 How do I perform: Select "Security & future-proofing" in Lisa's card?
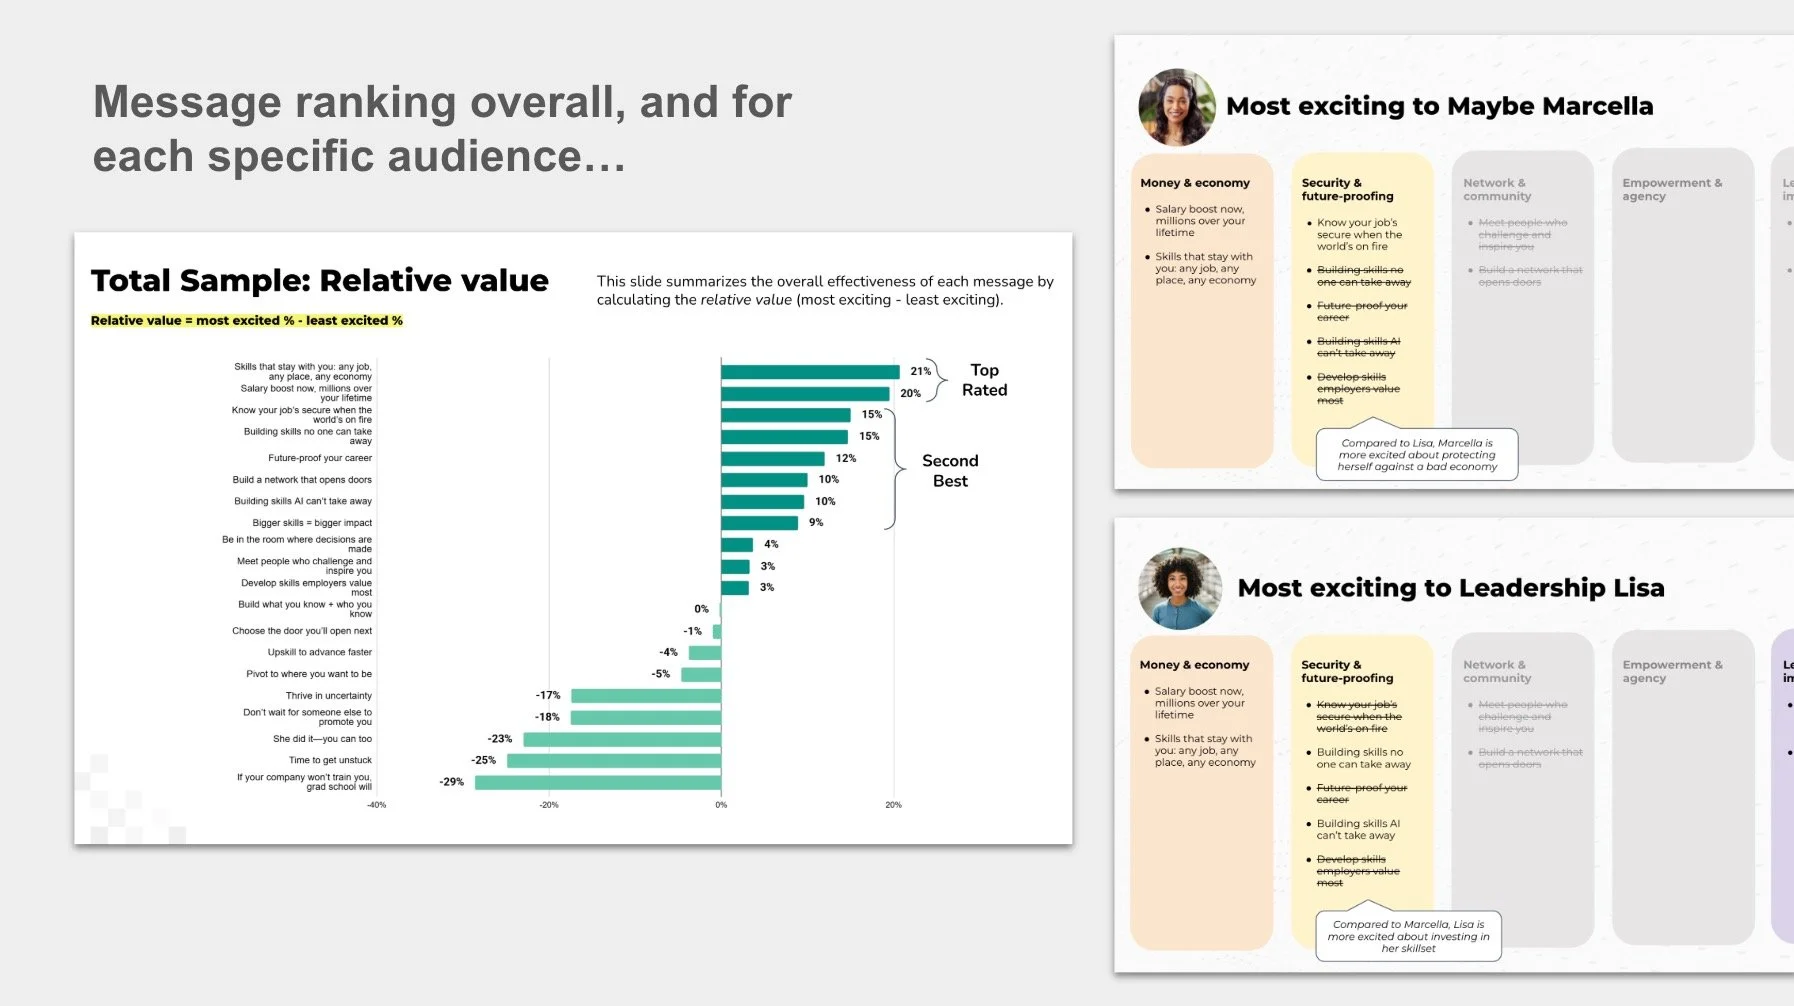pyautogui.click(x=1347, y=671)
